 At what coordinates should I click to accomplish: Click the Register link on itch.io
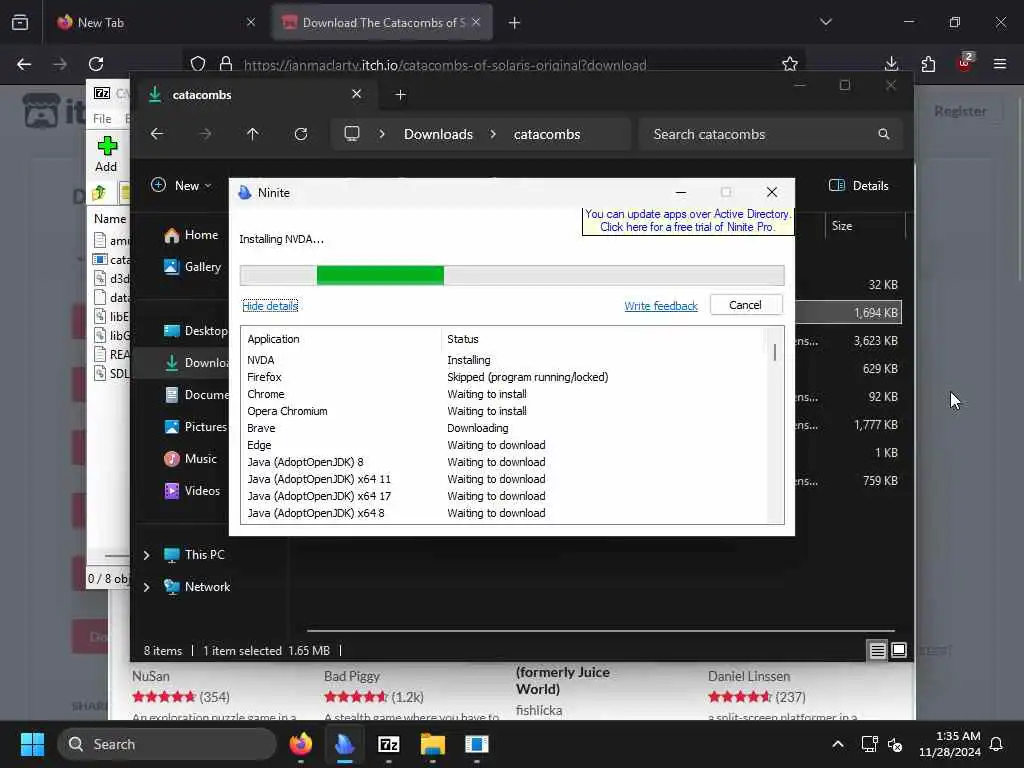click(x=960, y=111)
